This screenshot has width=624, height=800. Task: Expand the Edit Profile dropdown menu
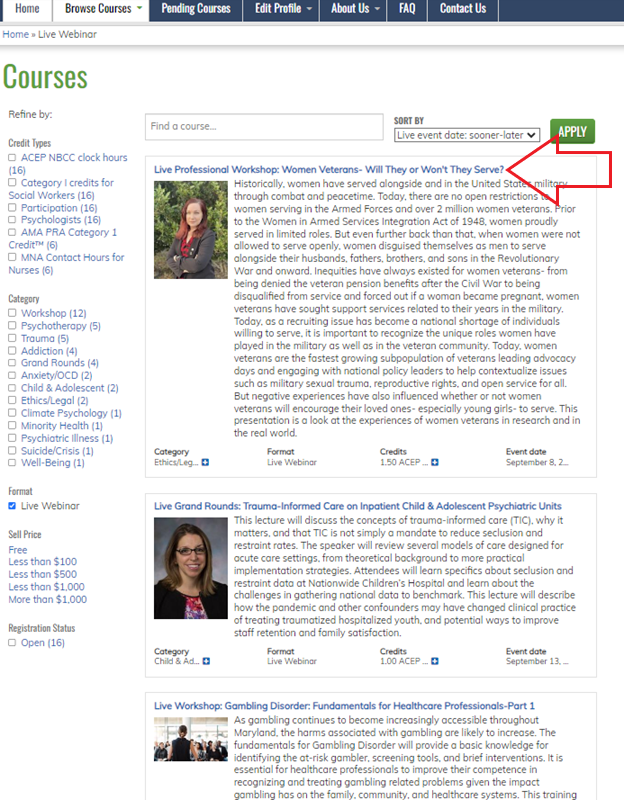[x=283, y=9]
